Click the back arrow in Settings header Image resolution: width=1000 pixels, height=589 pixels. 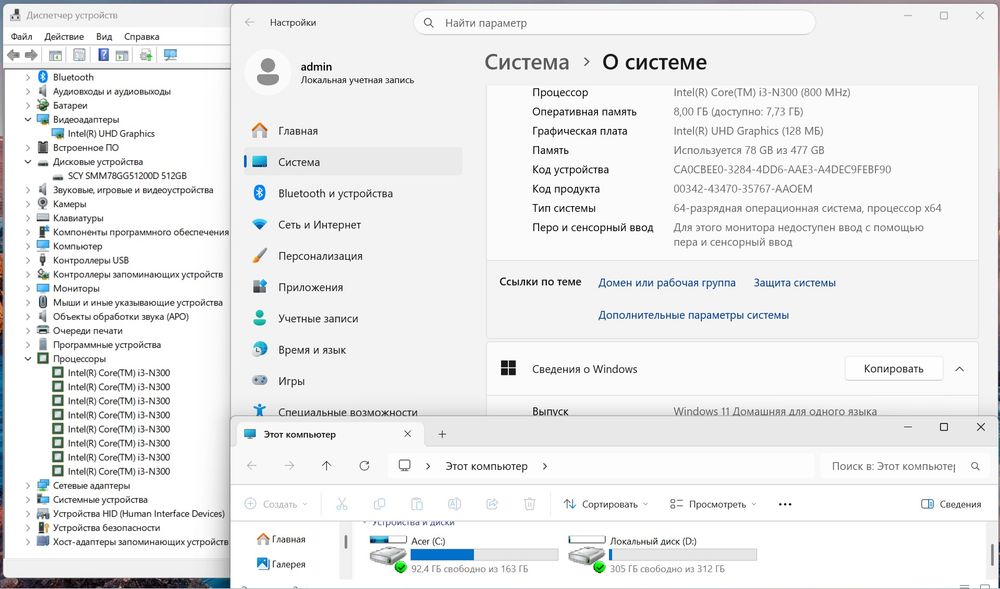tap(249, 22)
